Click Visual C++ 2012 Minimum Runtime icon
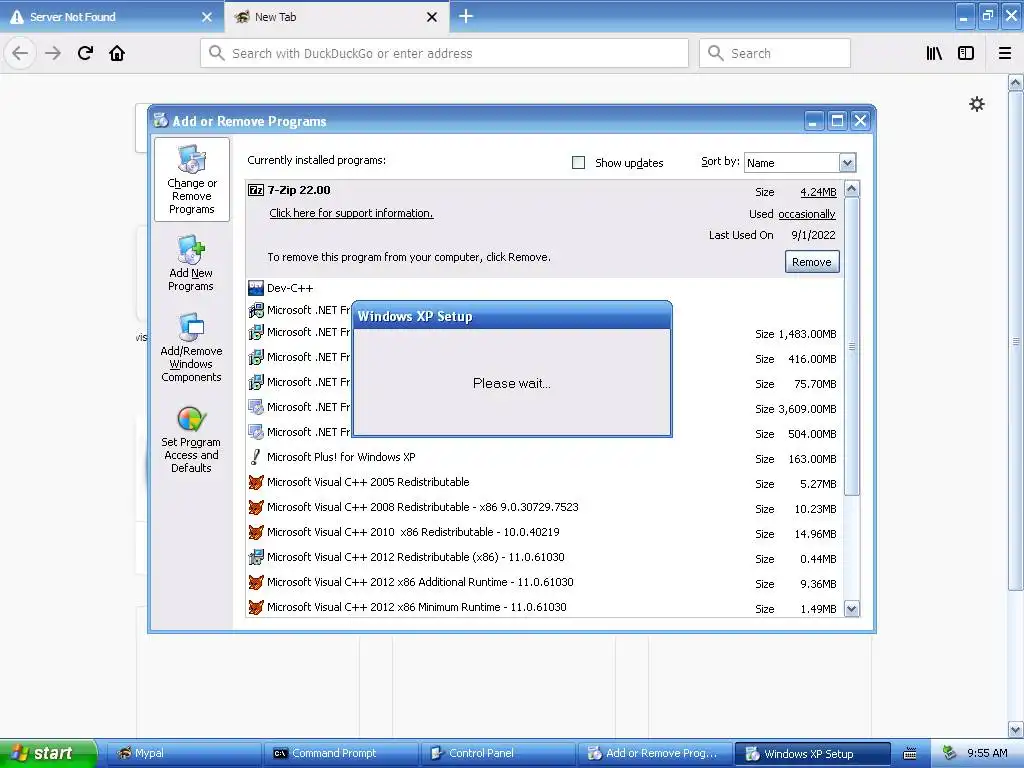This screenshot has height=768, width=1024. pos(256,607)
